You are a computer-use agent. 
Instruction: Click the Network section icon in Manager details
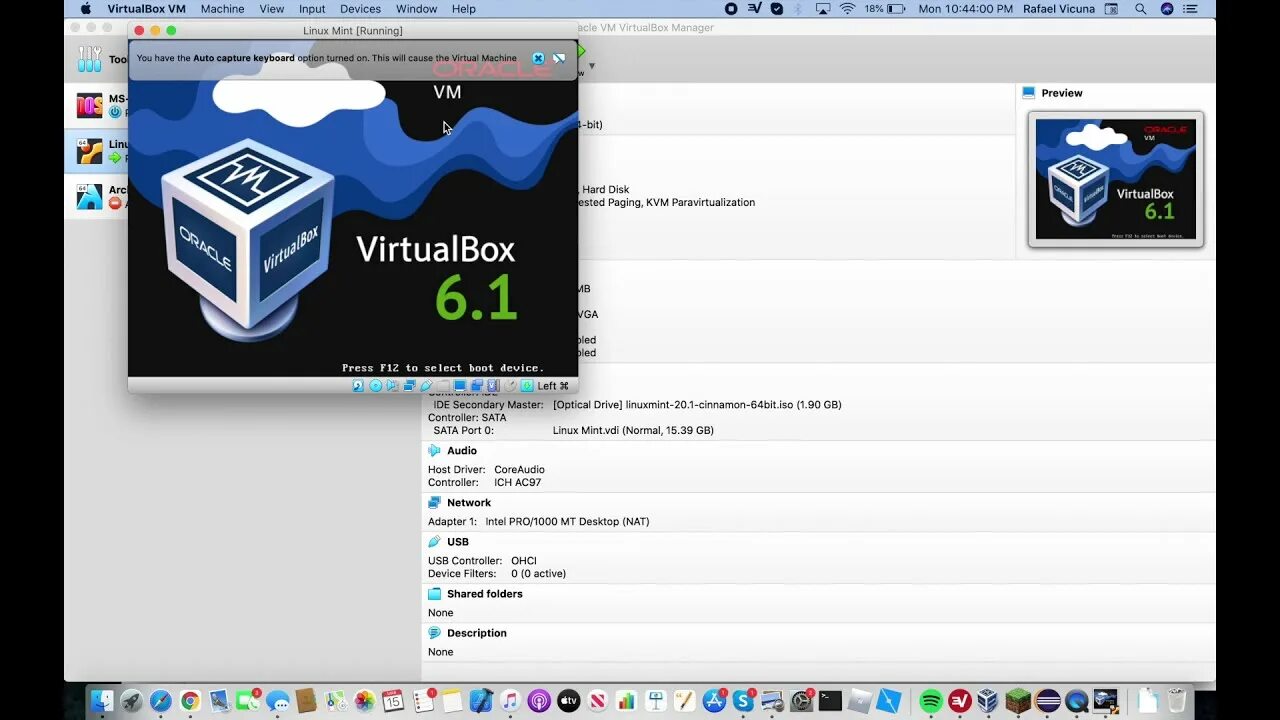pyautogui.click(x=434, y=503)
